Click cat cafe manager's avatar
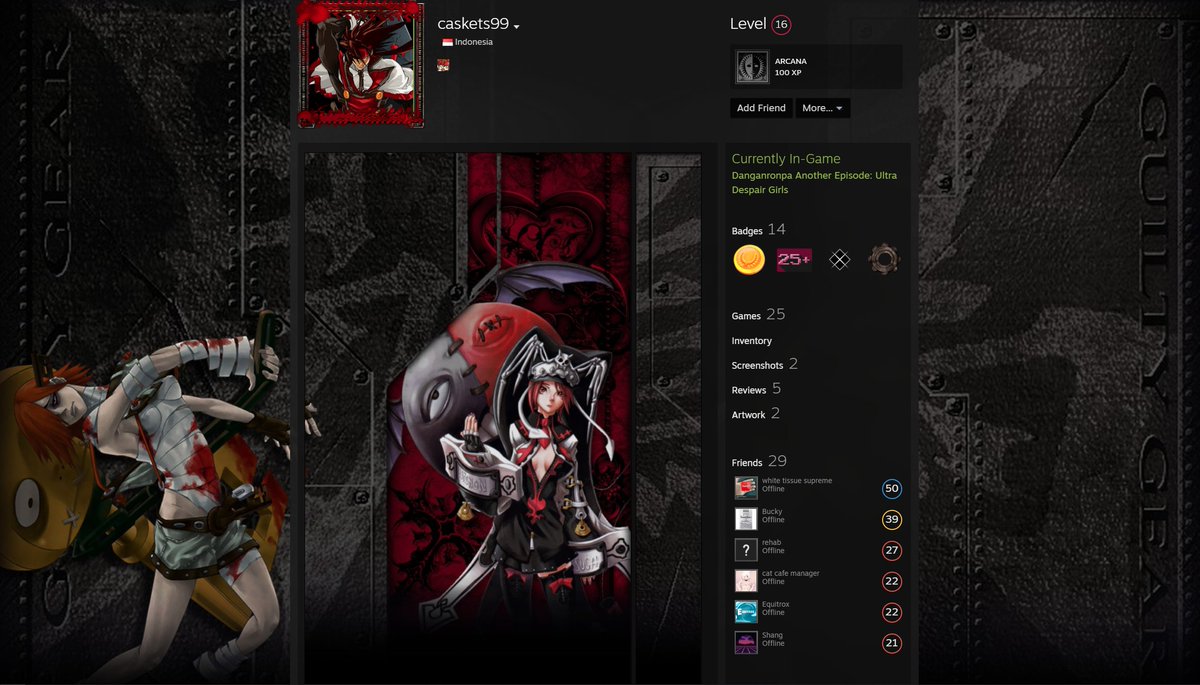 746,581
